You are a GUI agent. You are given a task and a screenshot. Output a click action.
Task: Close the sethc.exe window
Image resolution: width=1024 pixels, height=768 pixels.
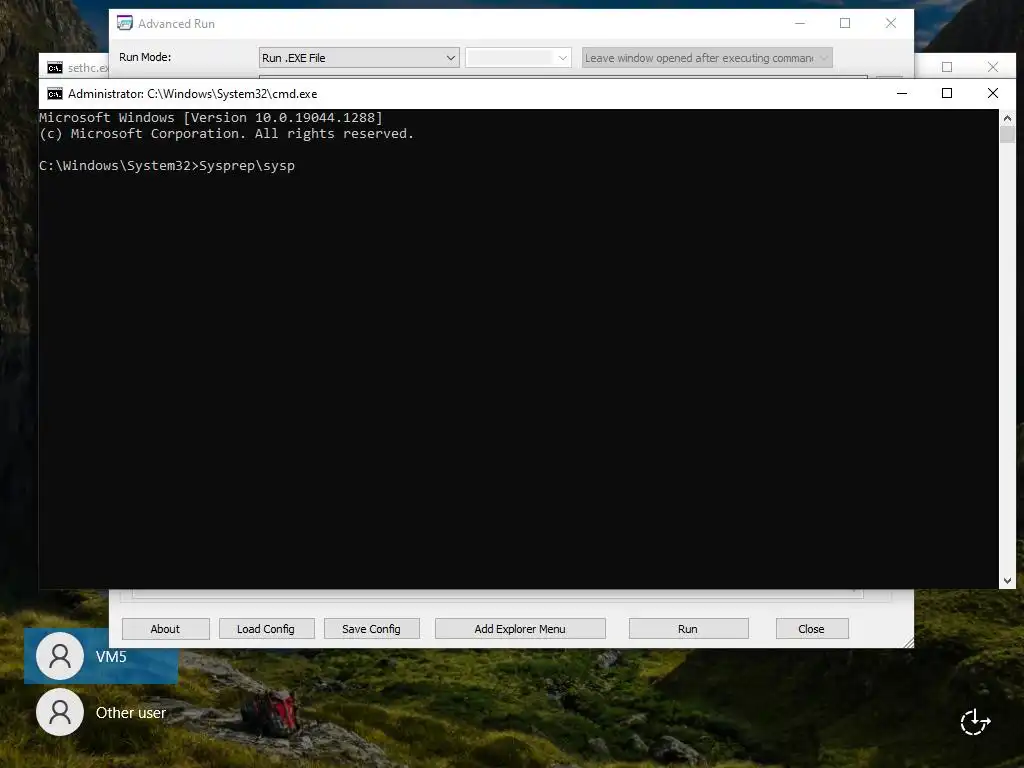[x=993, y=67]
